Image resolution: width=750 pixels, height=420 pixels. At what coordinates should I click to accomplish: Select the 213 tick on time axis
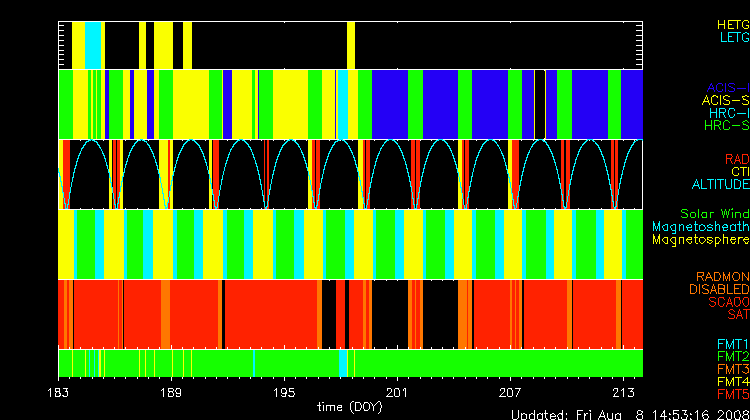coord(624,391)
